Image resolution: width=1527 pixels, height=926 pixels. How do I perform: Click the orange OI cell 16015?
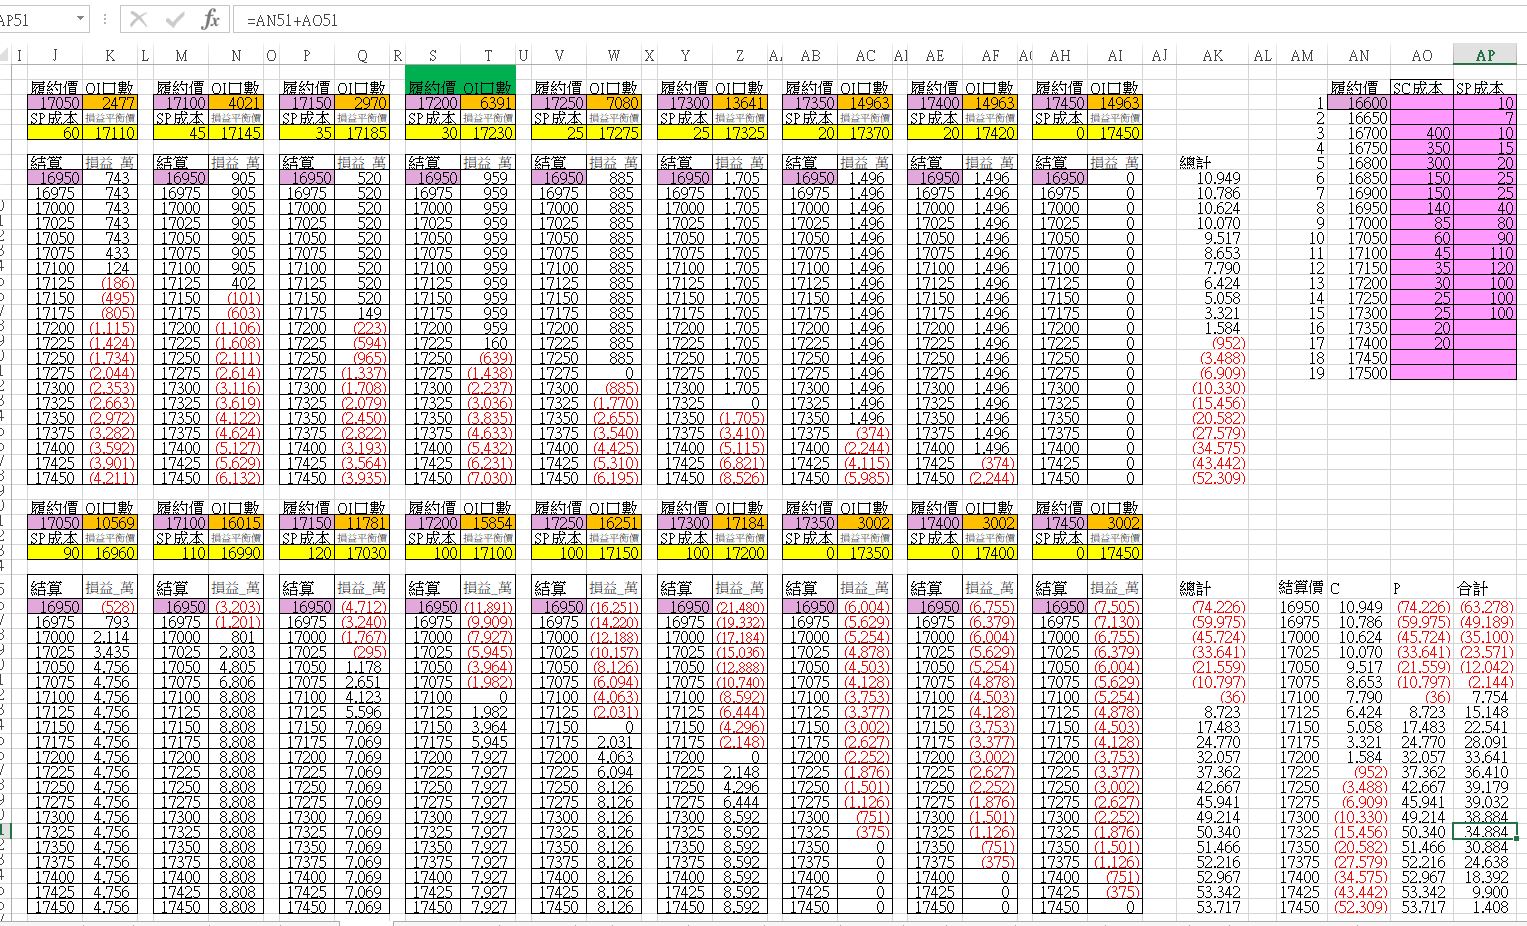click(237, 523)
